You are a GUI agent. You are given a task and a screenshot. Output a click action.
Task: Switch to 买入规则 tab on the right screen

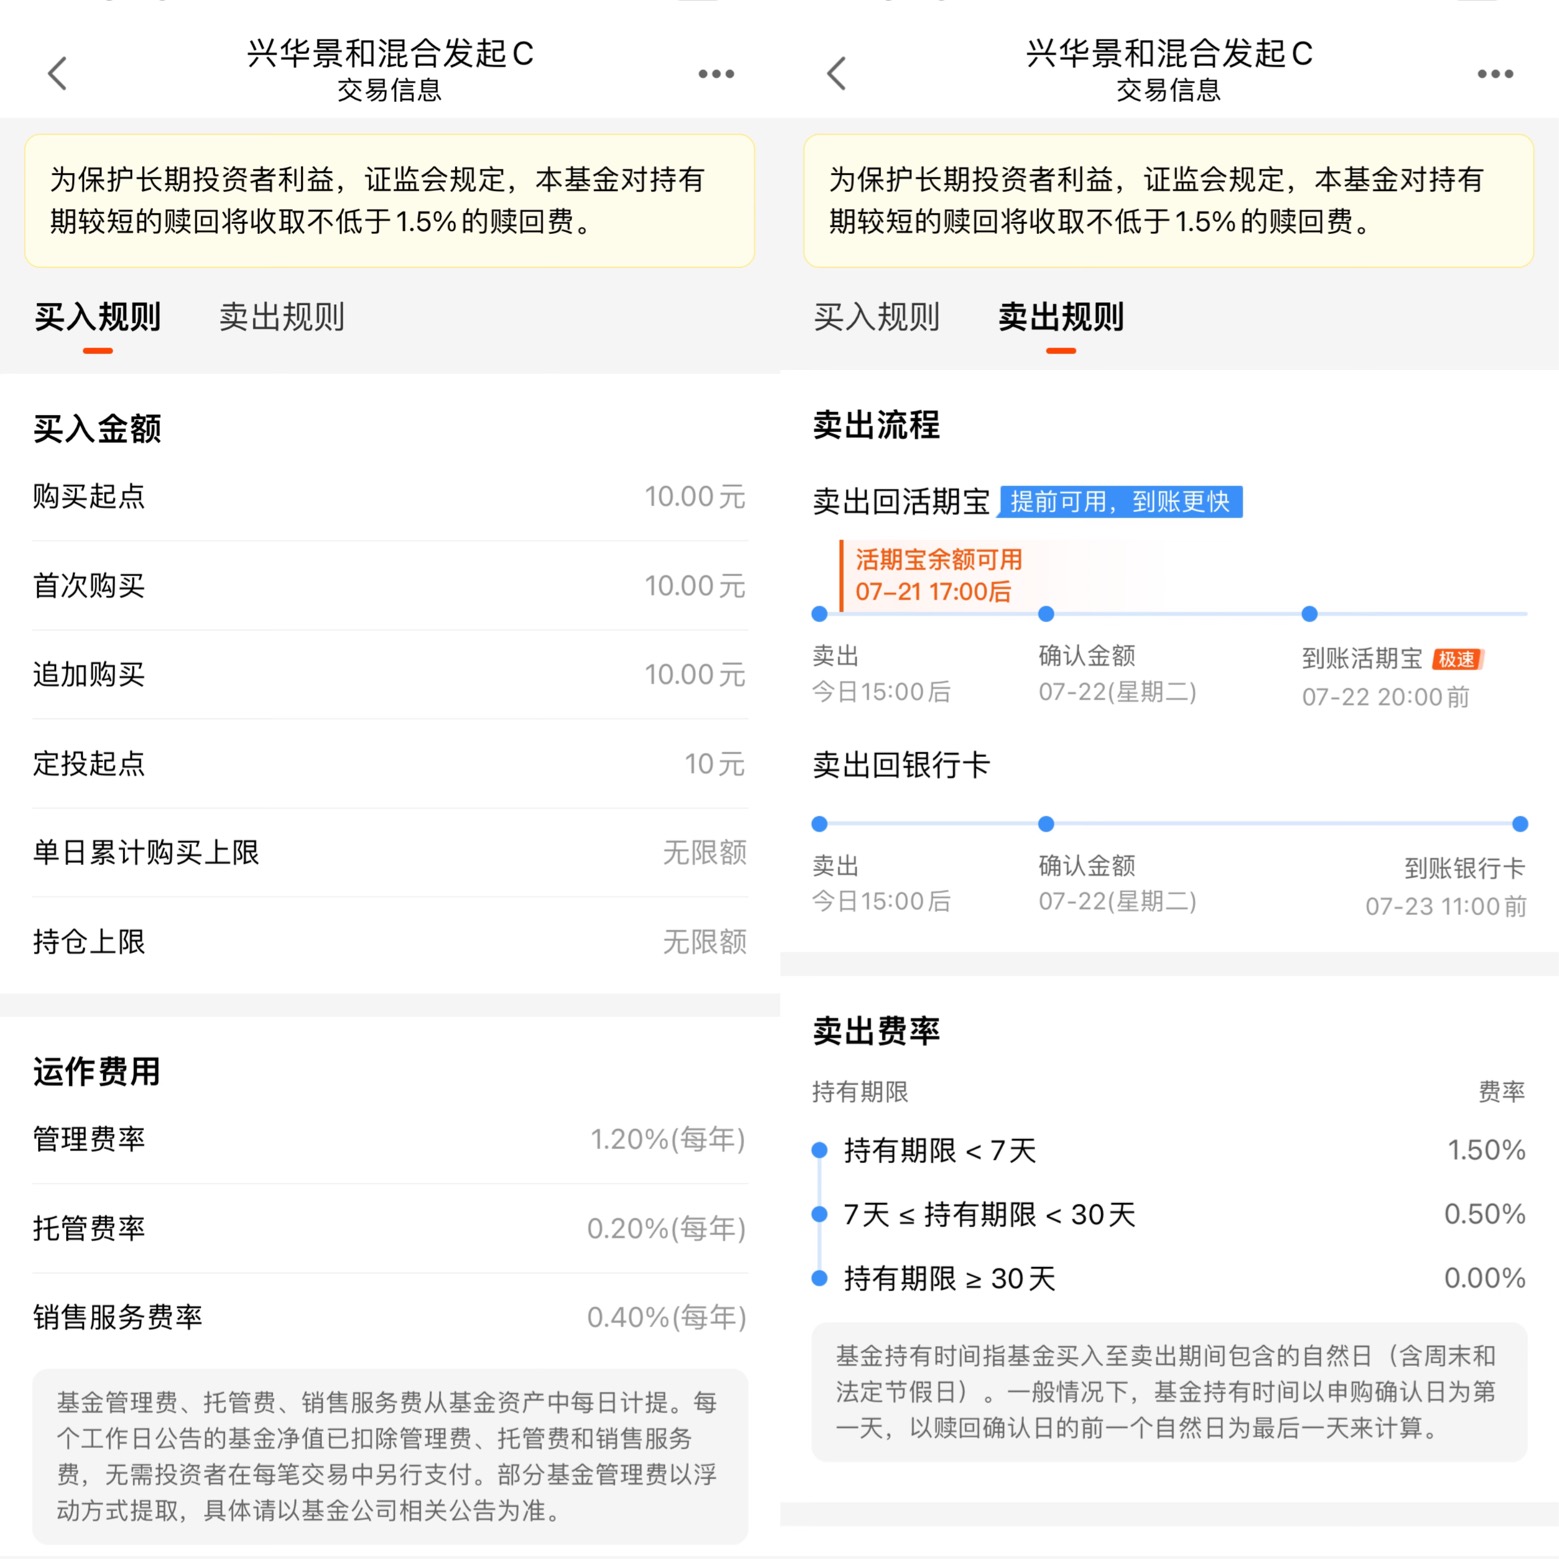coord(877,318)
